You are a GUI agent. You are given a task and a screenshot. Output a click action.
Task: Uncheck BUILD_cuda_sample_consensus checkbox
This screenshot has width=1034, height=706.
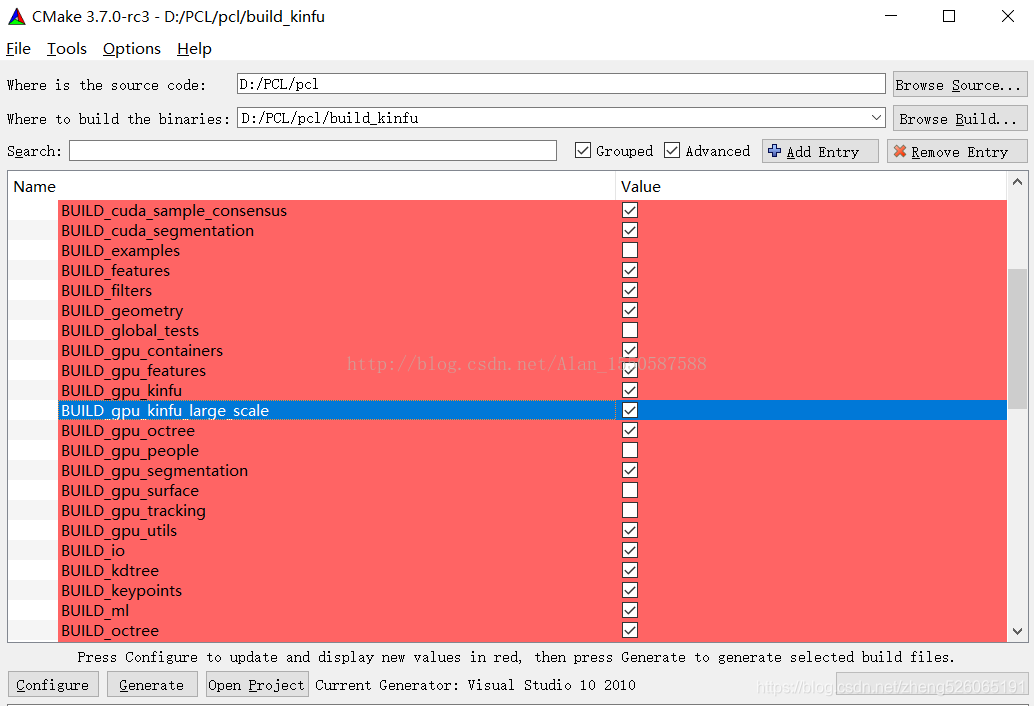[630, 210]
